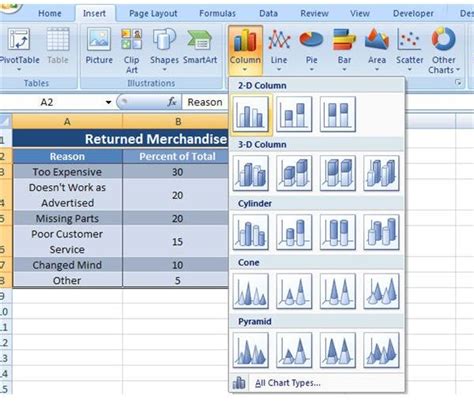Select Stacked Cylinder chart
The image size is (474, 403).
[x=294, y=232]
